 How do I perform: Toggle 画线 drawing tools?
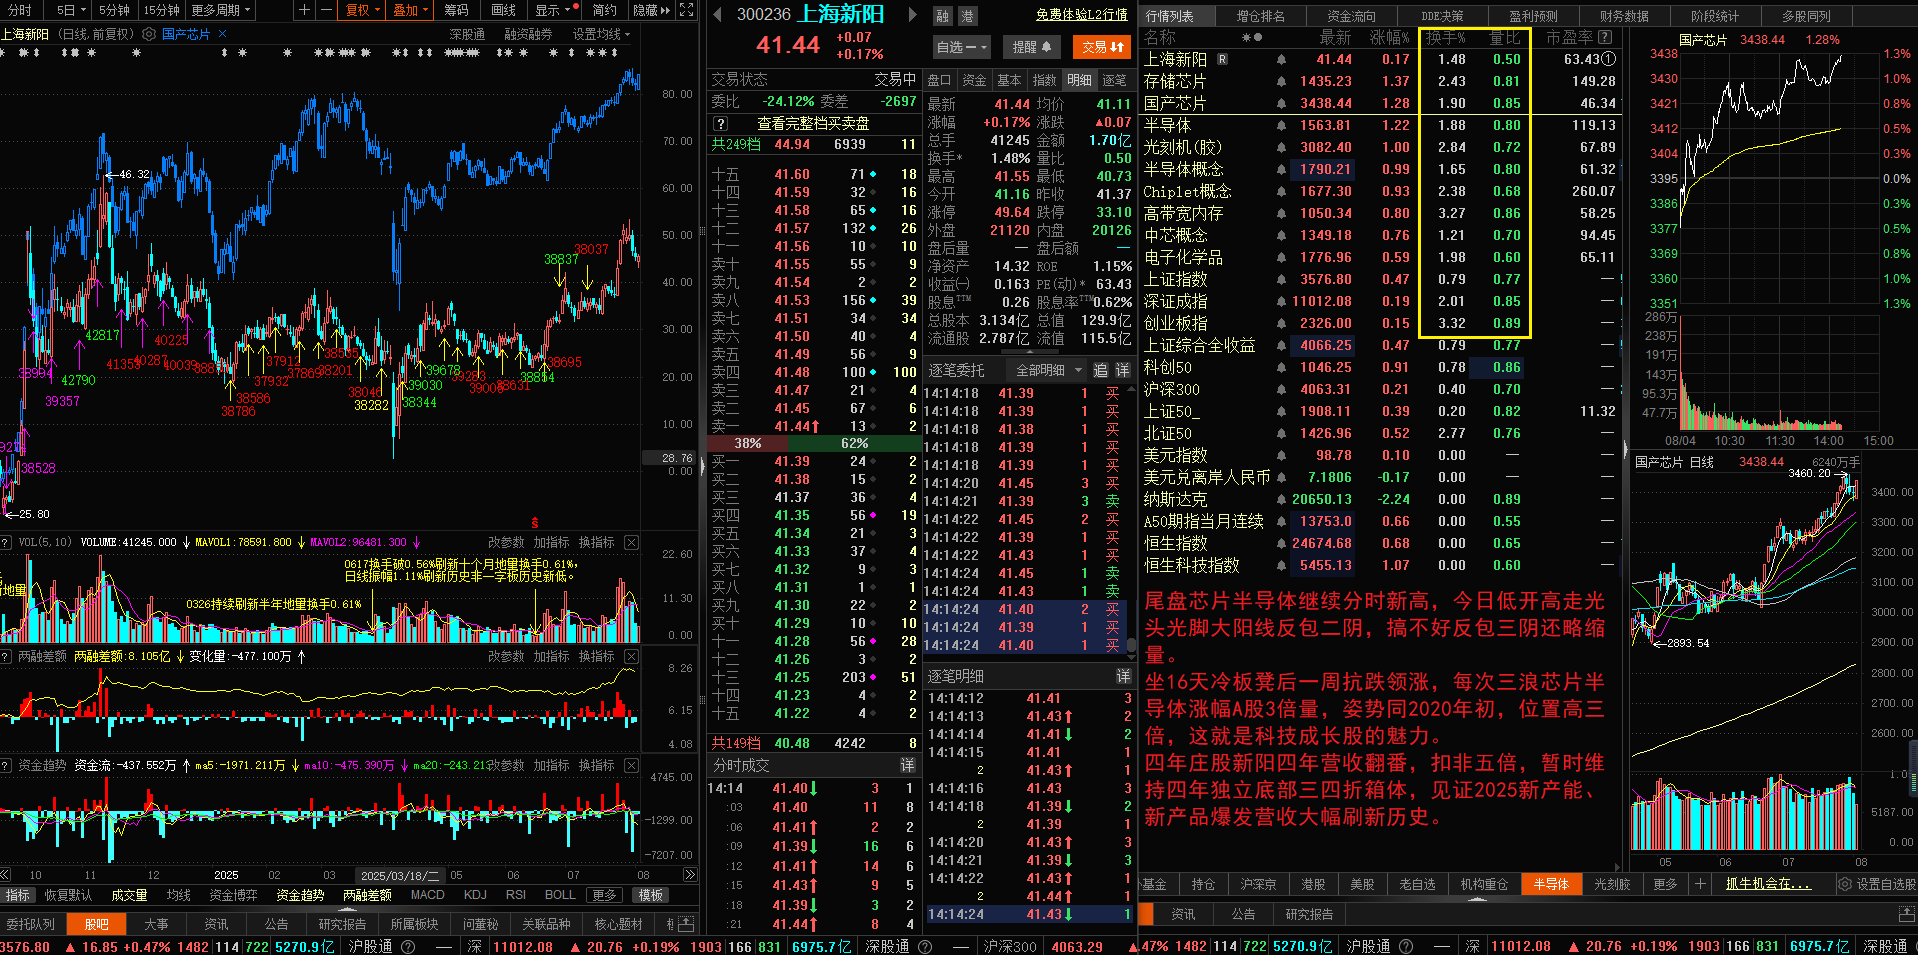coord(503,10)
